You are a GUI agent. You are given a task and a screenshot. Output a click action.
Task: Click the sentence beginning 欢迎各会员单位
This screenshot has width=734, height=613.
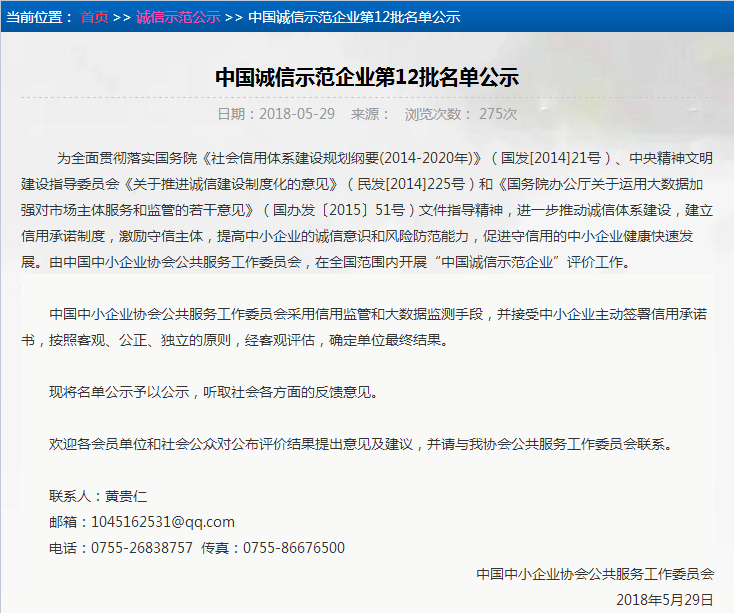click(360, 444)
